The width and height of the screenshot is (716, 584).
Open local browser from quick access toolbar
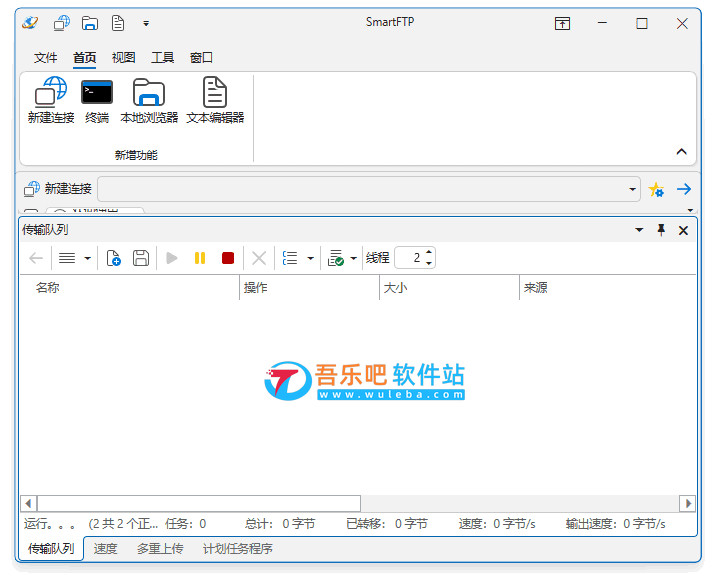tap(90, 23)
